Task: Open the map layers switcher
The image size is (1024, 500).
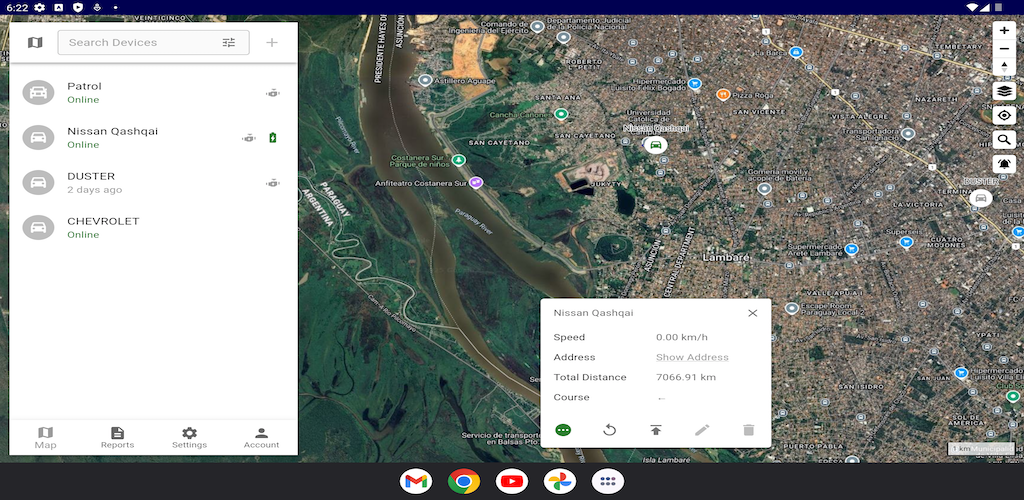Action: (x=1004, y=91)
